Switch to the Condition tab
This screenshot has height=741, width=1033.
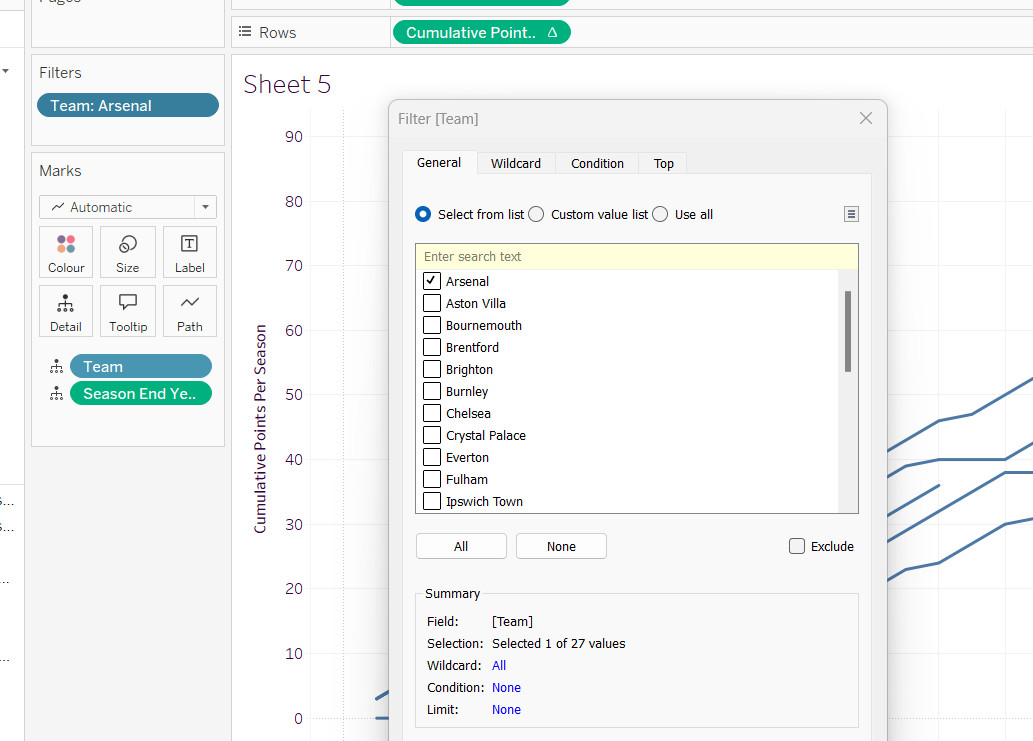tap(597, 163)
